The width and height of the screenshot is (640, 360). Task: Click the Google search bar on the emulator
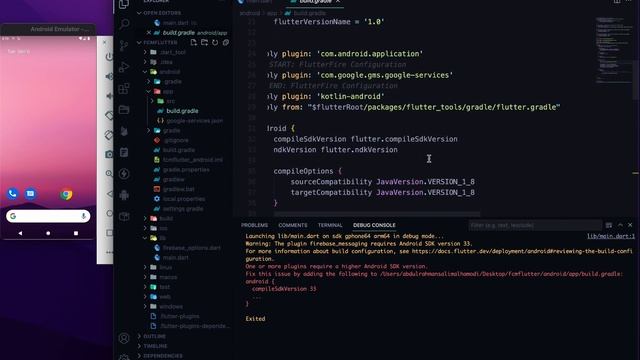pos(48,216)
